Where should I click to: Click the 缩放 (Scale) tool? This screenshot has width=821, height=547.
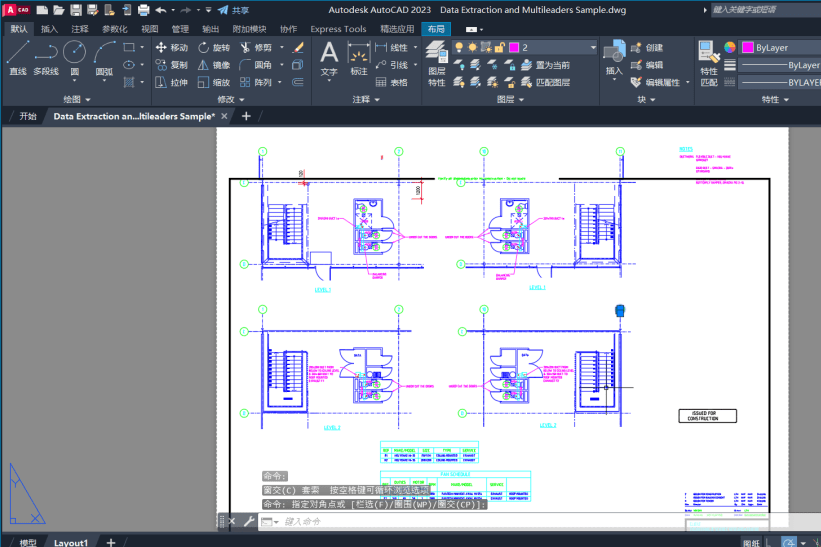(214, 82)
